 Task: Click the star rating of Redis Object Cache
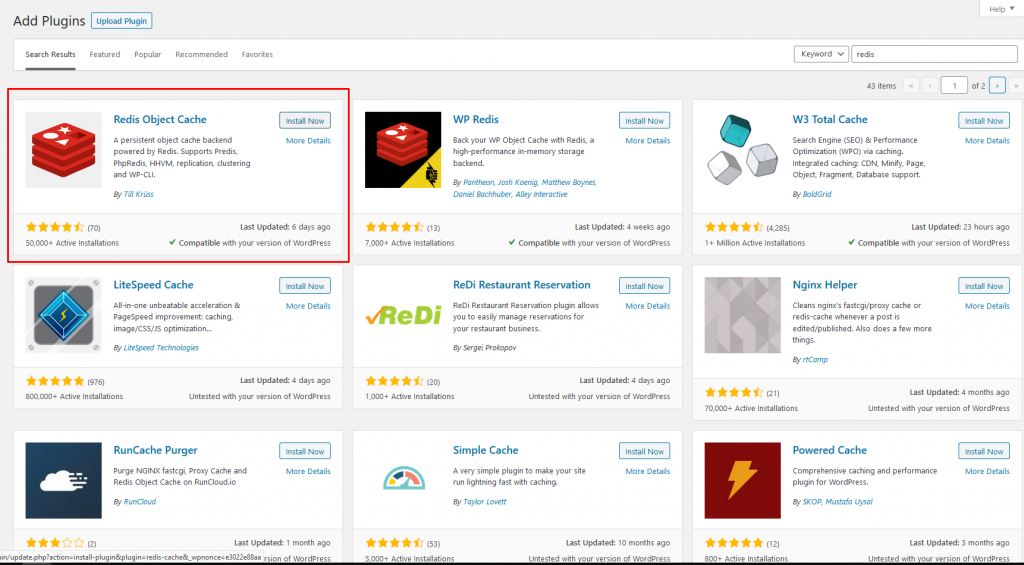(x=55, y=227)
